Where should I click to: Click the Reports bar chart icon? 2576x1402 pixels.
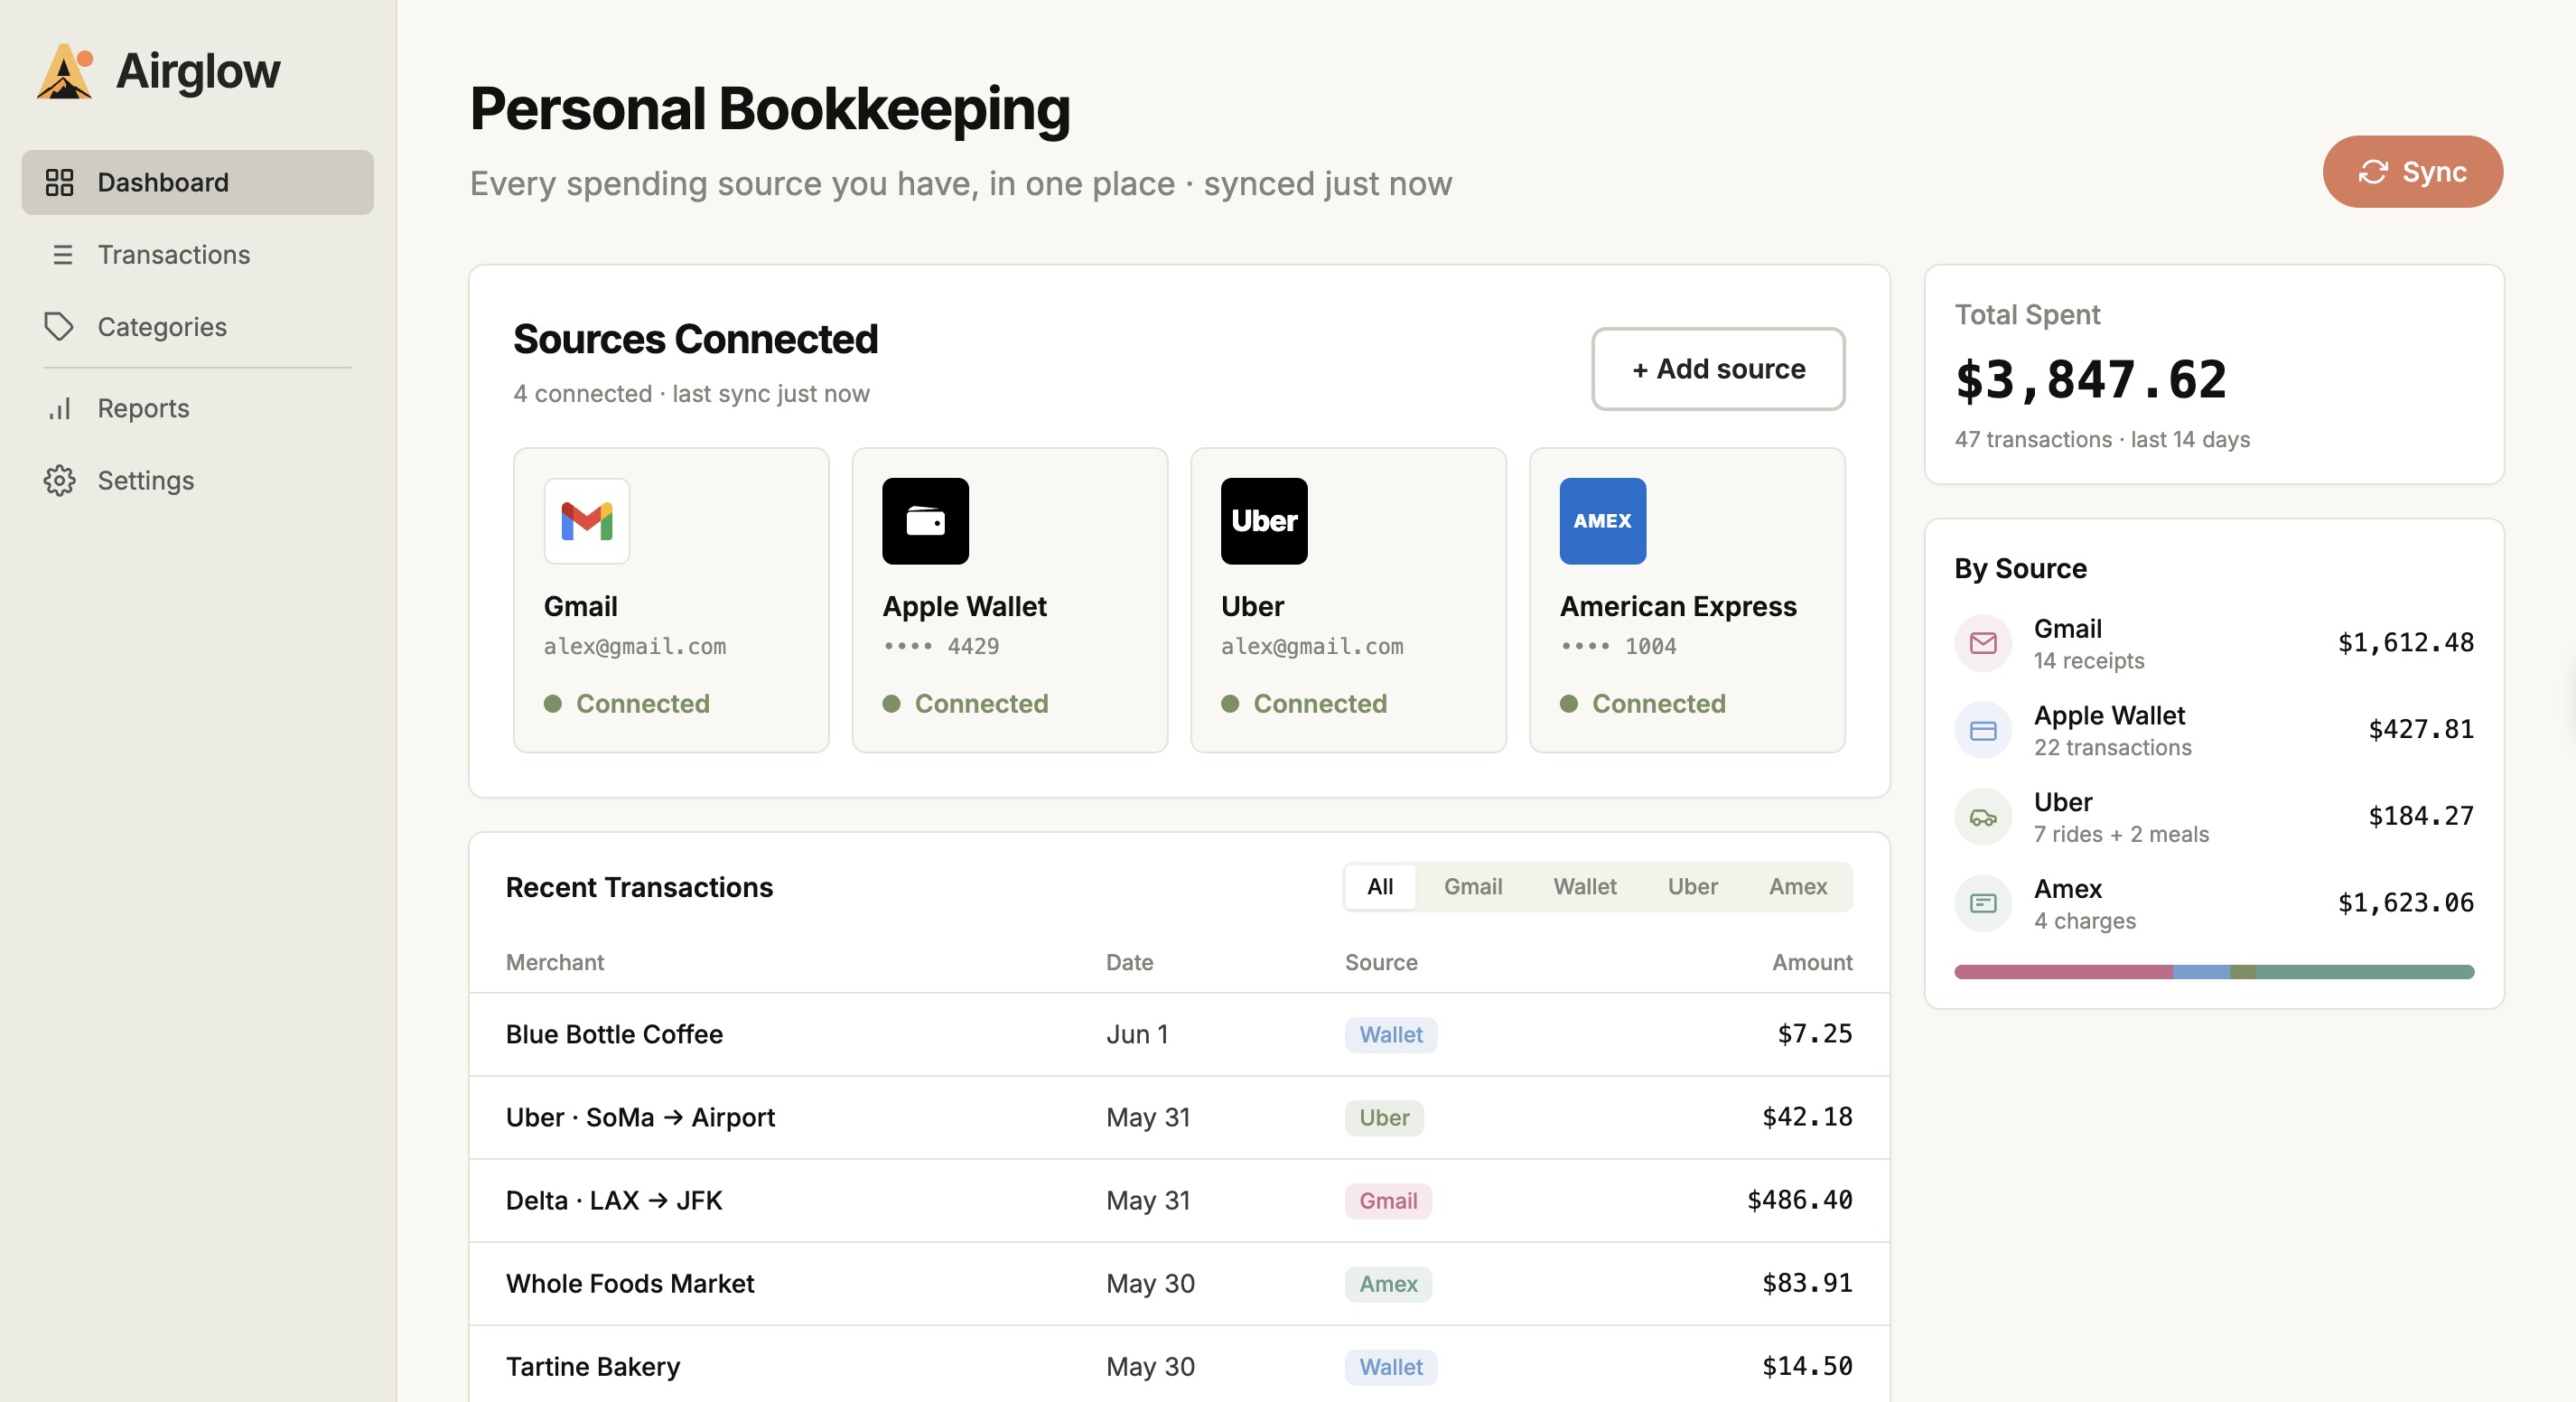pos(60,408)
